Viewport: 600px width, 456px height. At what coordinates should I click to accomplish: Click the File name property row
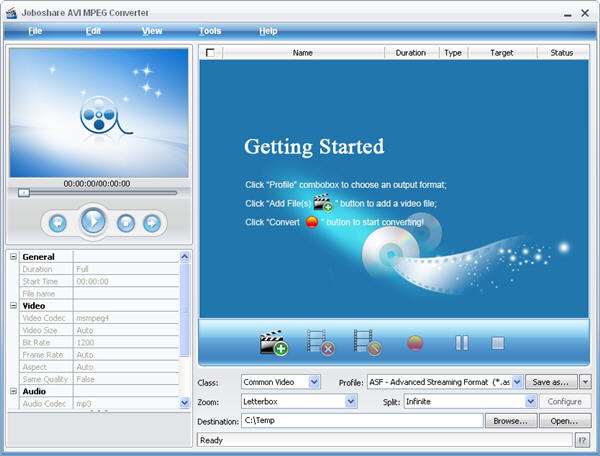pyautogui.click(x=99, y=293)
